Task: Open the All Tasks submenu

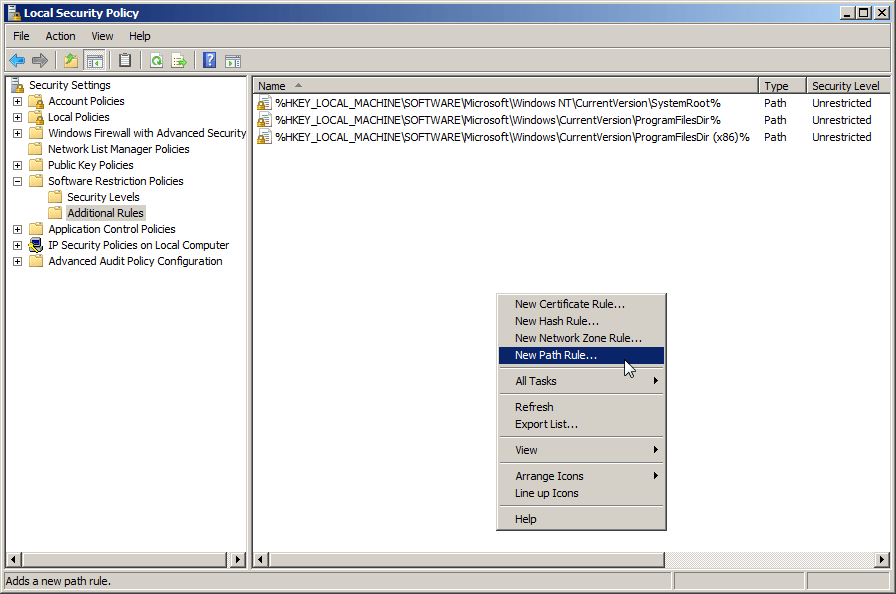Action: (x=581, y=381)
